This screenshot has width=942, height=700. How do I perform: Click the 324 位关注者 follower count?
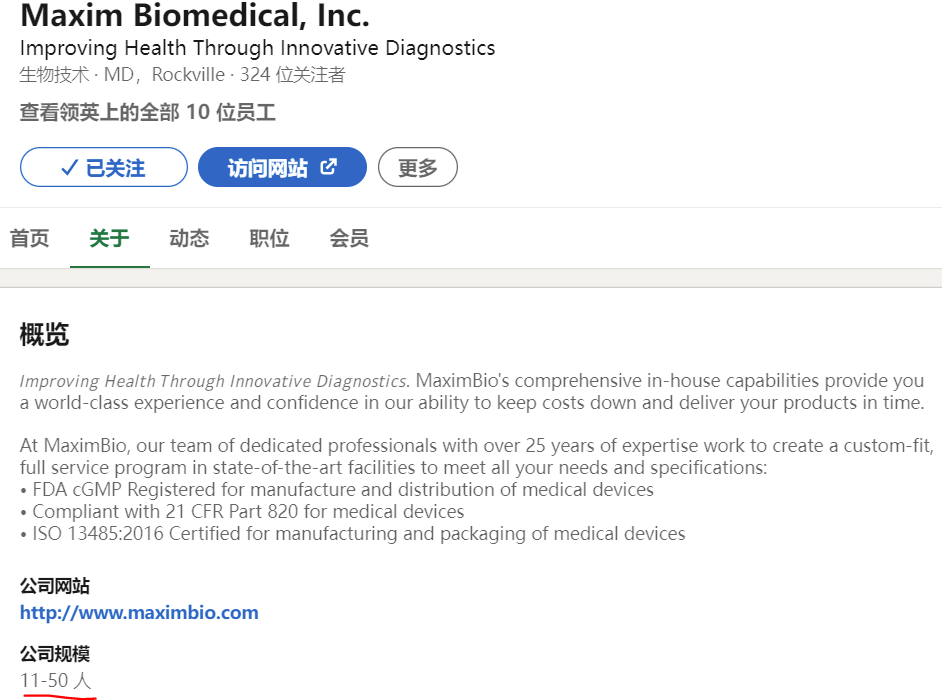[x=293, y=75]
